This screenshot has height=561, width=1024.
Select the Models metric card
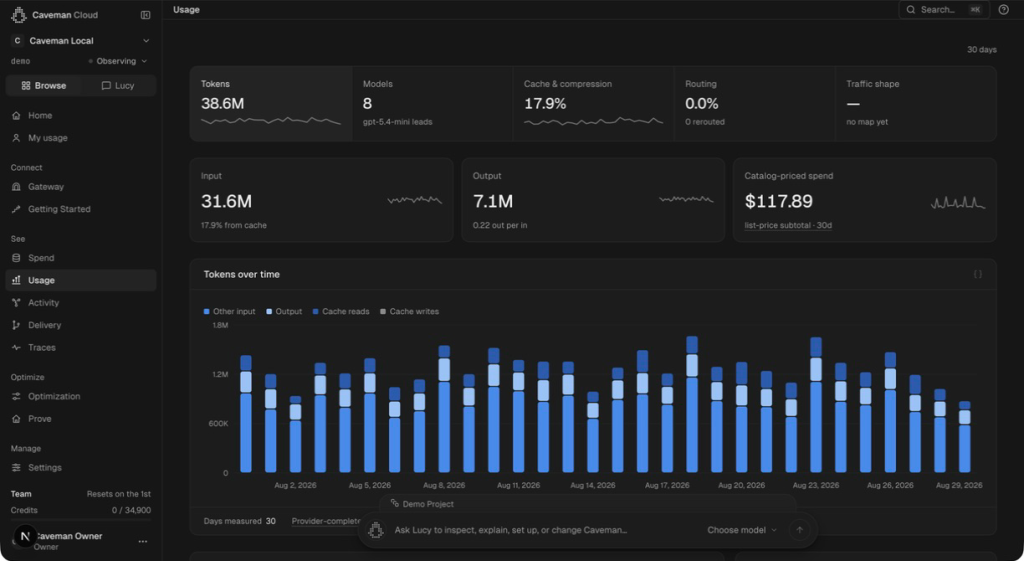(x=432, y=103)
